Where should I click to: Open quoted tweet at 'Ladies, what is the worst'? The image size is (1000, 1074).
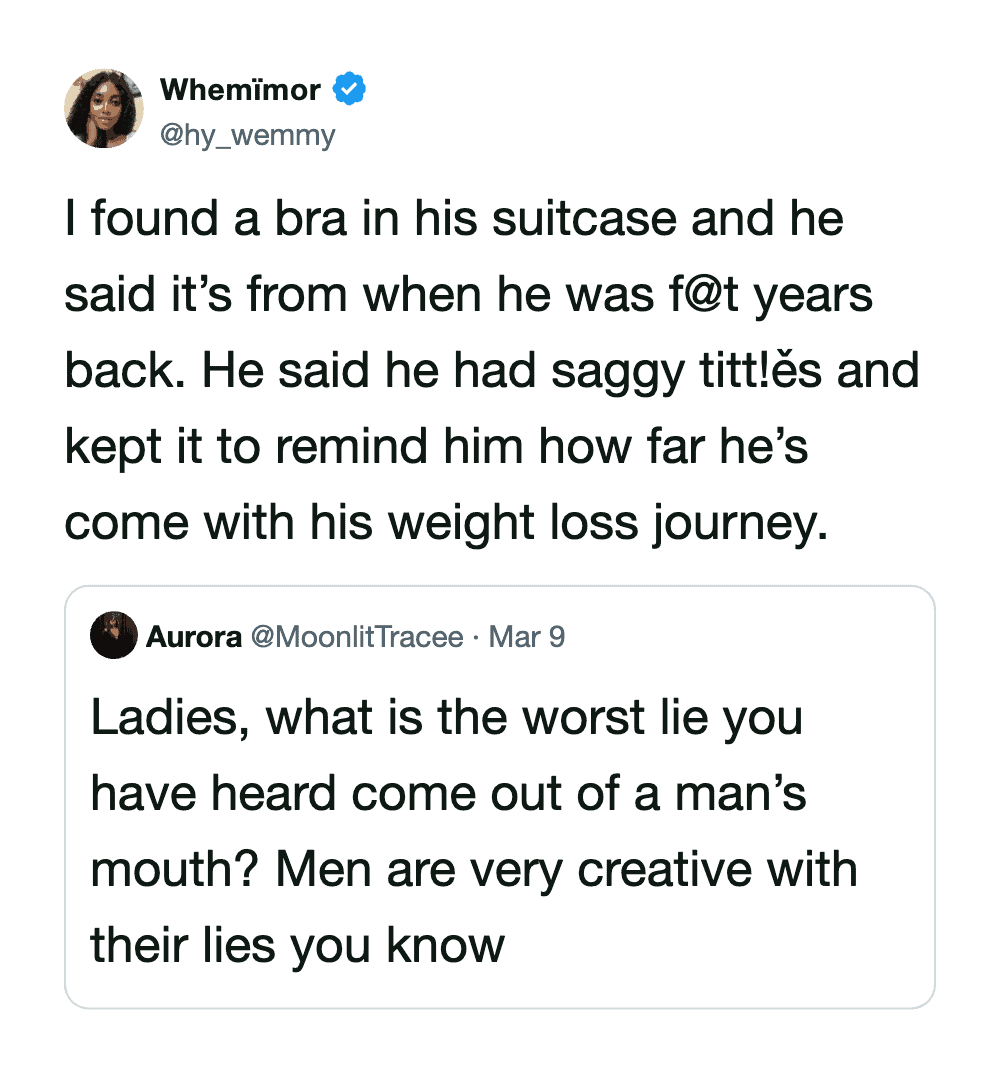(447, 717)
